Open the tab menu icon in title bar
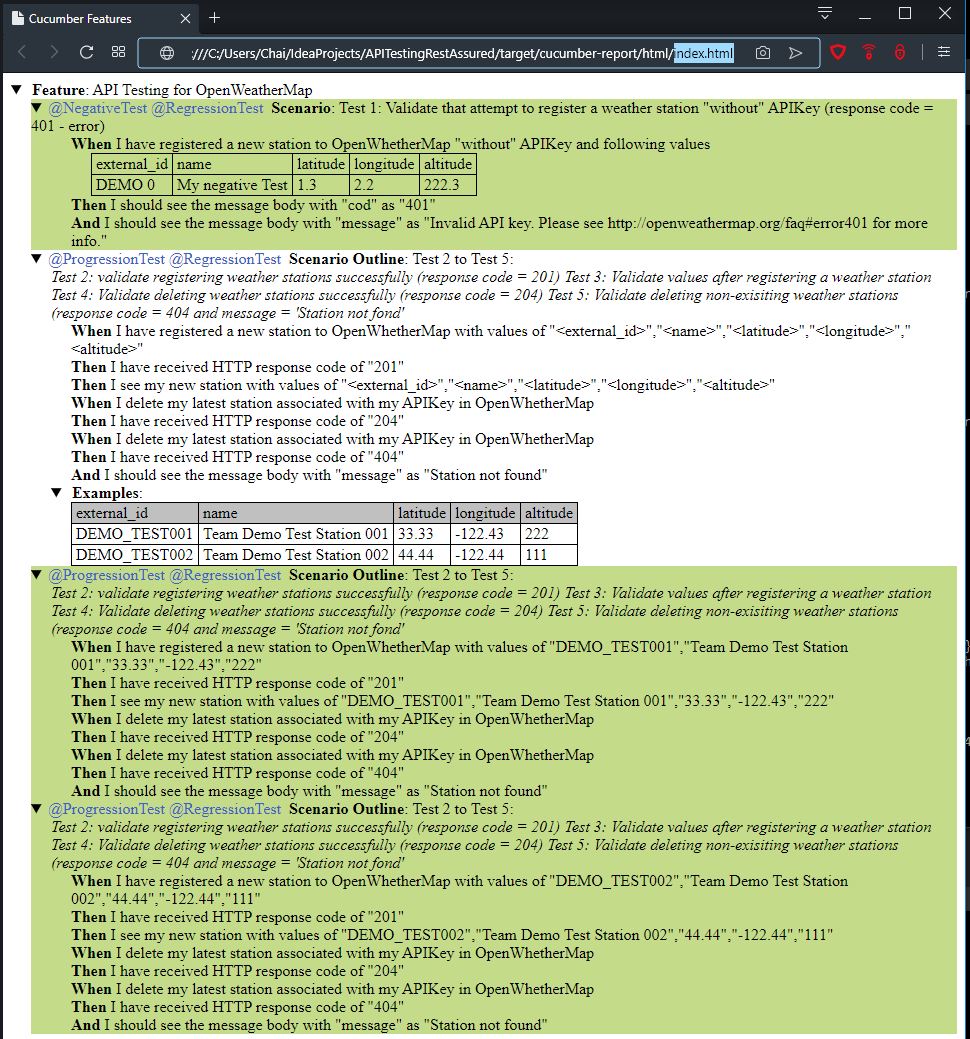970x1039 pixels. pyautogui.click(x=825, y=13)
